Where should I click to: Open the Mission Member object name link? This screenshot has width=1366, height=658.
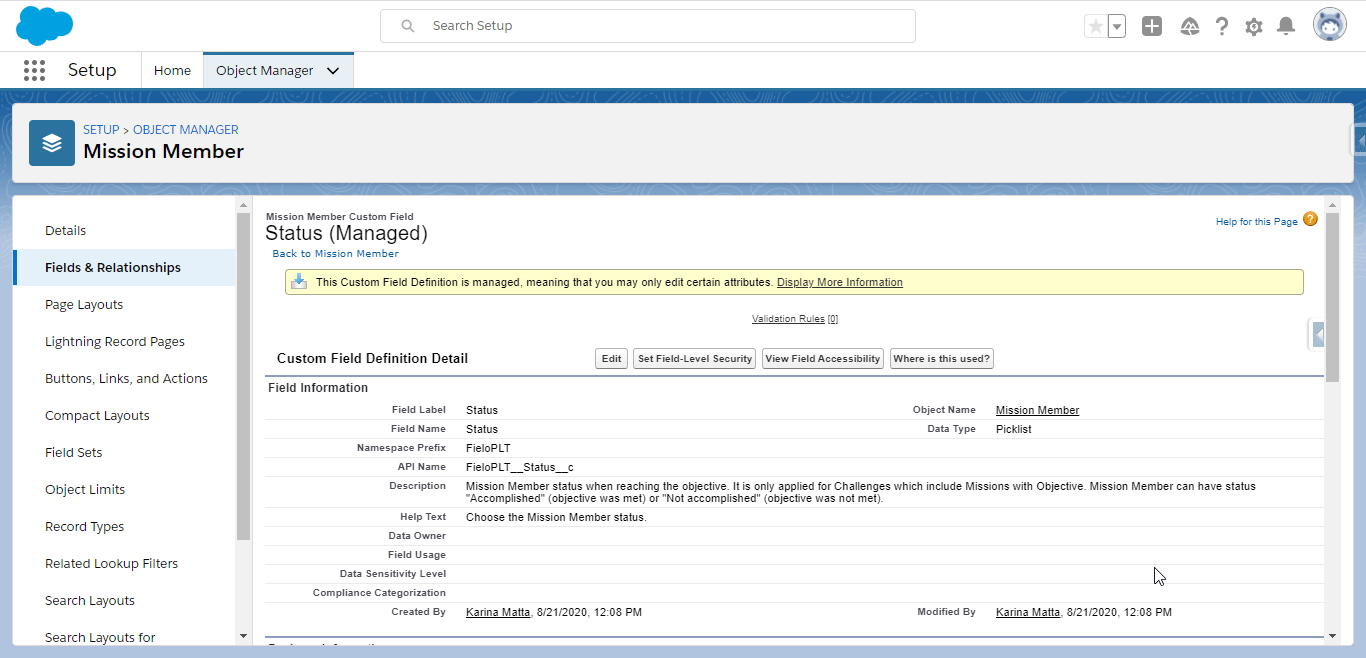click(1037, 411)
